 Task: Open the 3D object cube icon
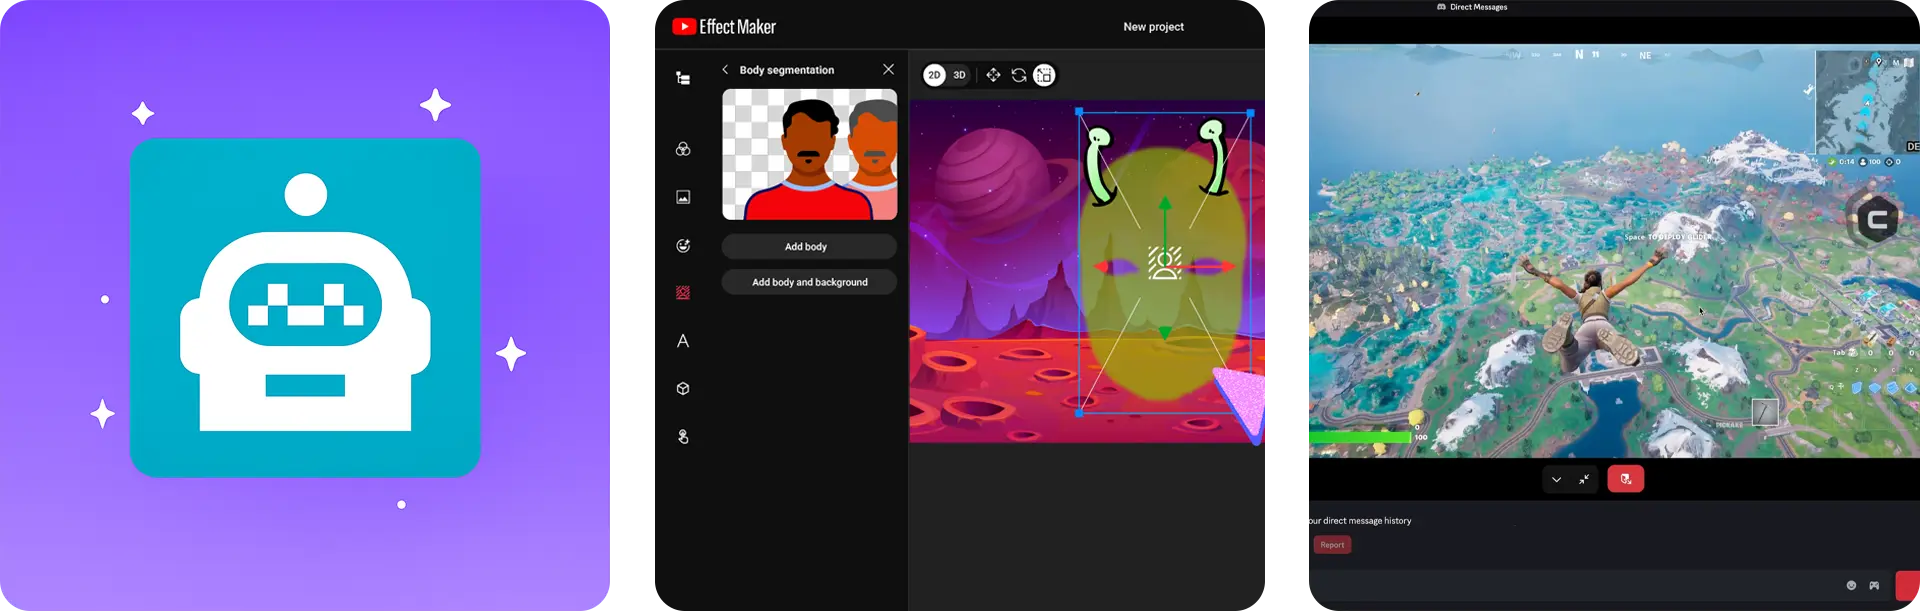pos(683,389)
